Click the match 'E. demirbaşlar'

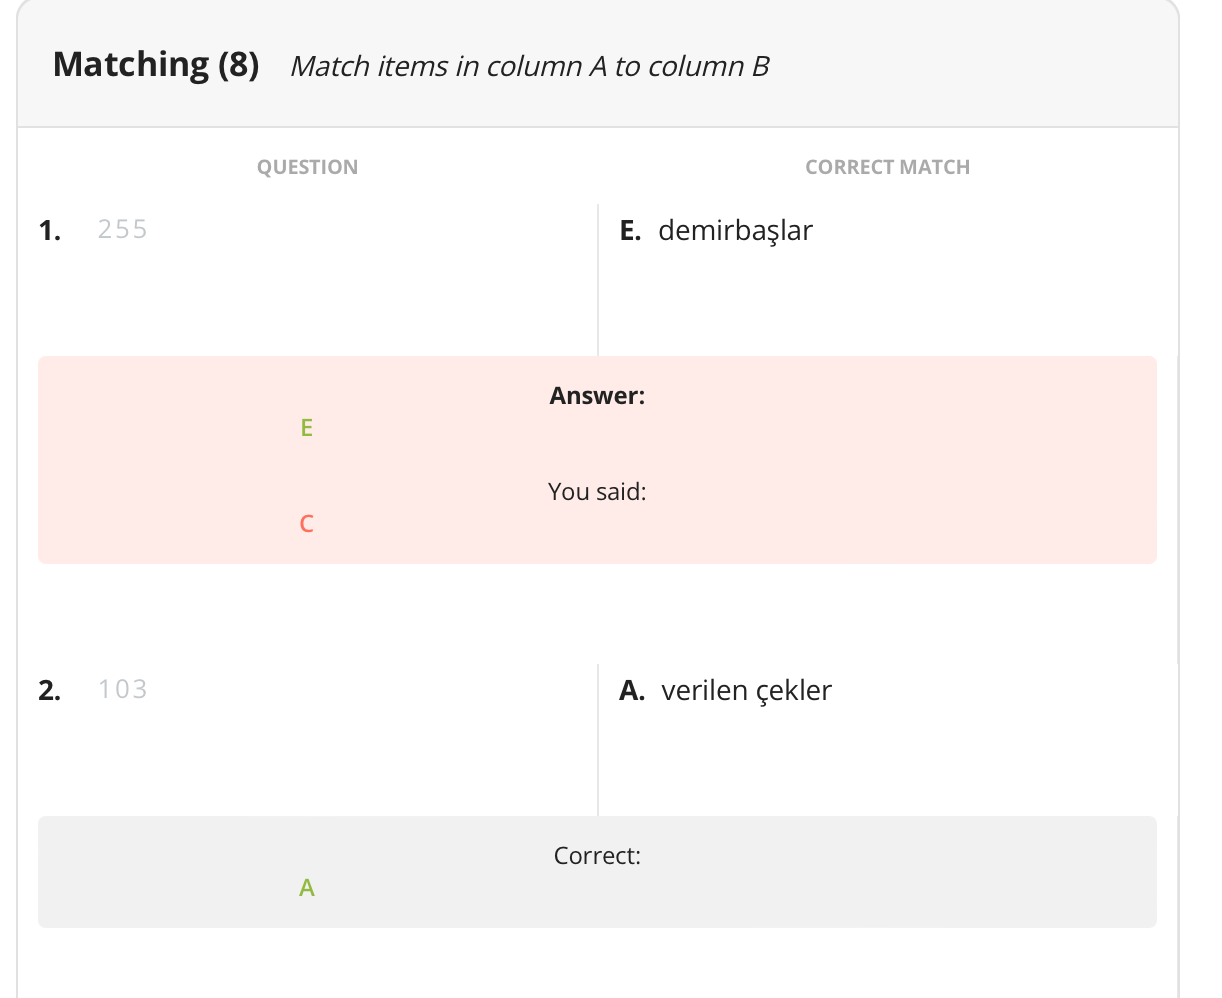(716, 231)
